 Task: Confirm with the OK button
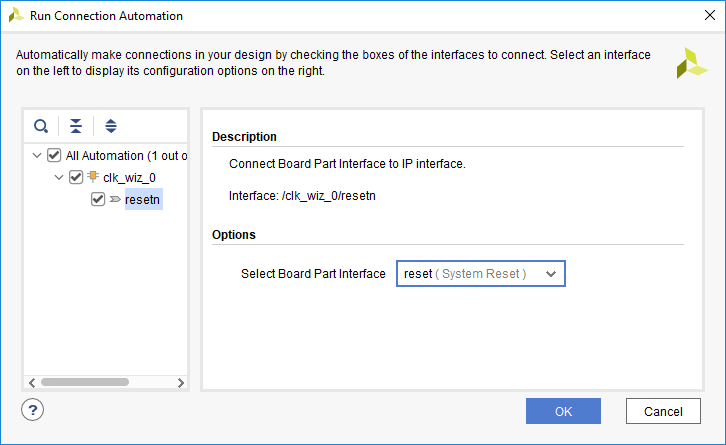tap(563, 411)
